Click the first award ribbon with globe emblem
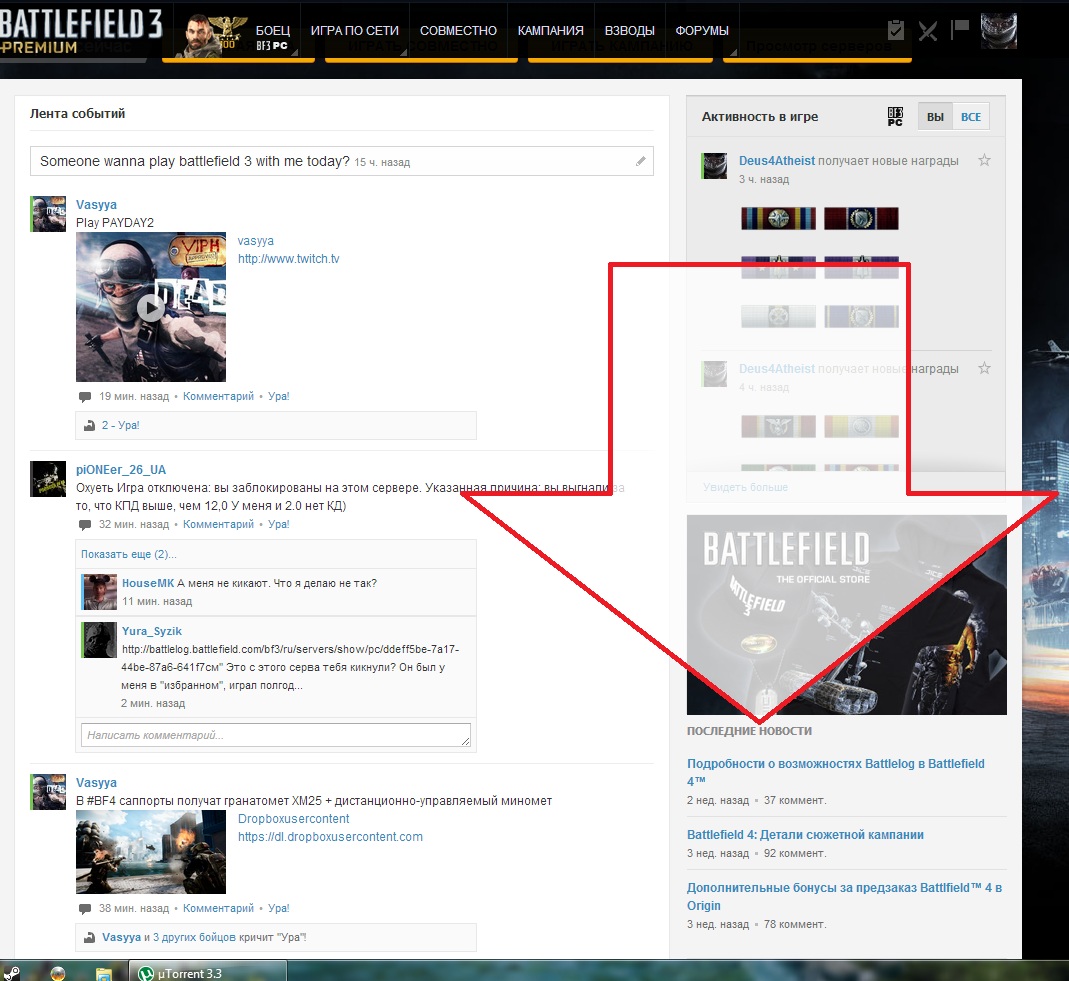Image resolution: width=1069 pixels, height=981 pixels. [779, 219]
